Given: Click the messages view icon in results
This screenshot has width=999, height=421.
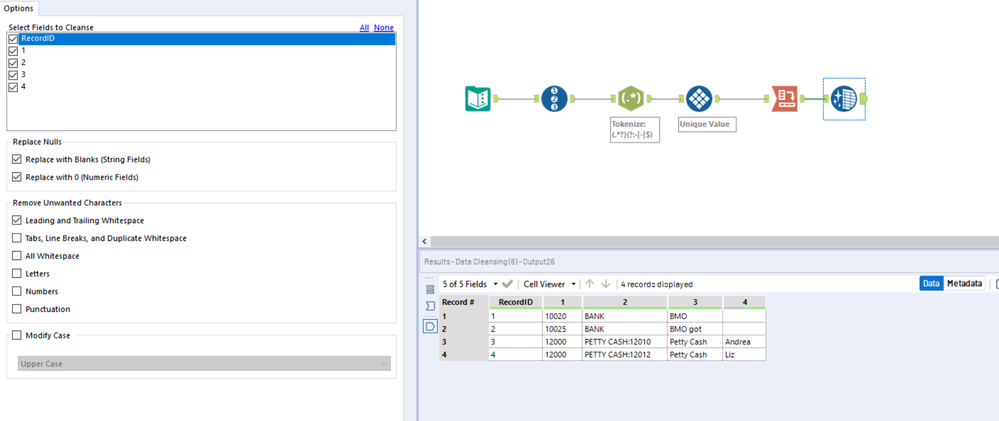Looking at the screenshot, I should coord(429,289).
